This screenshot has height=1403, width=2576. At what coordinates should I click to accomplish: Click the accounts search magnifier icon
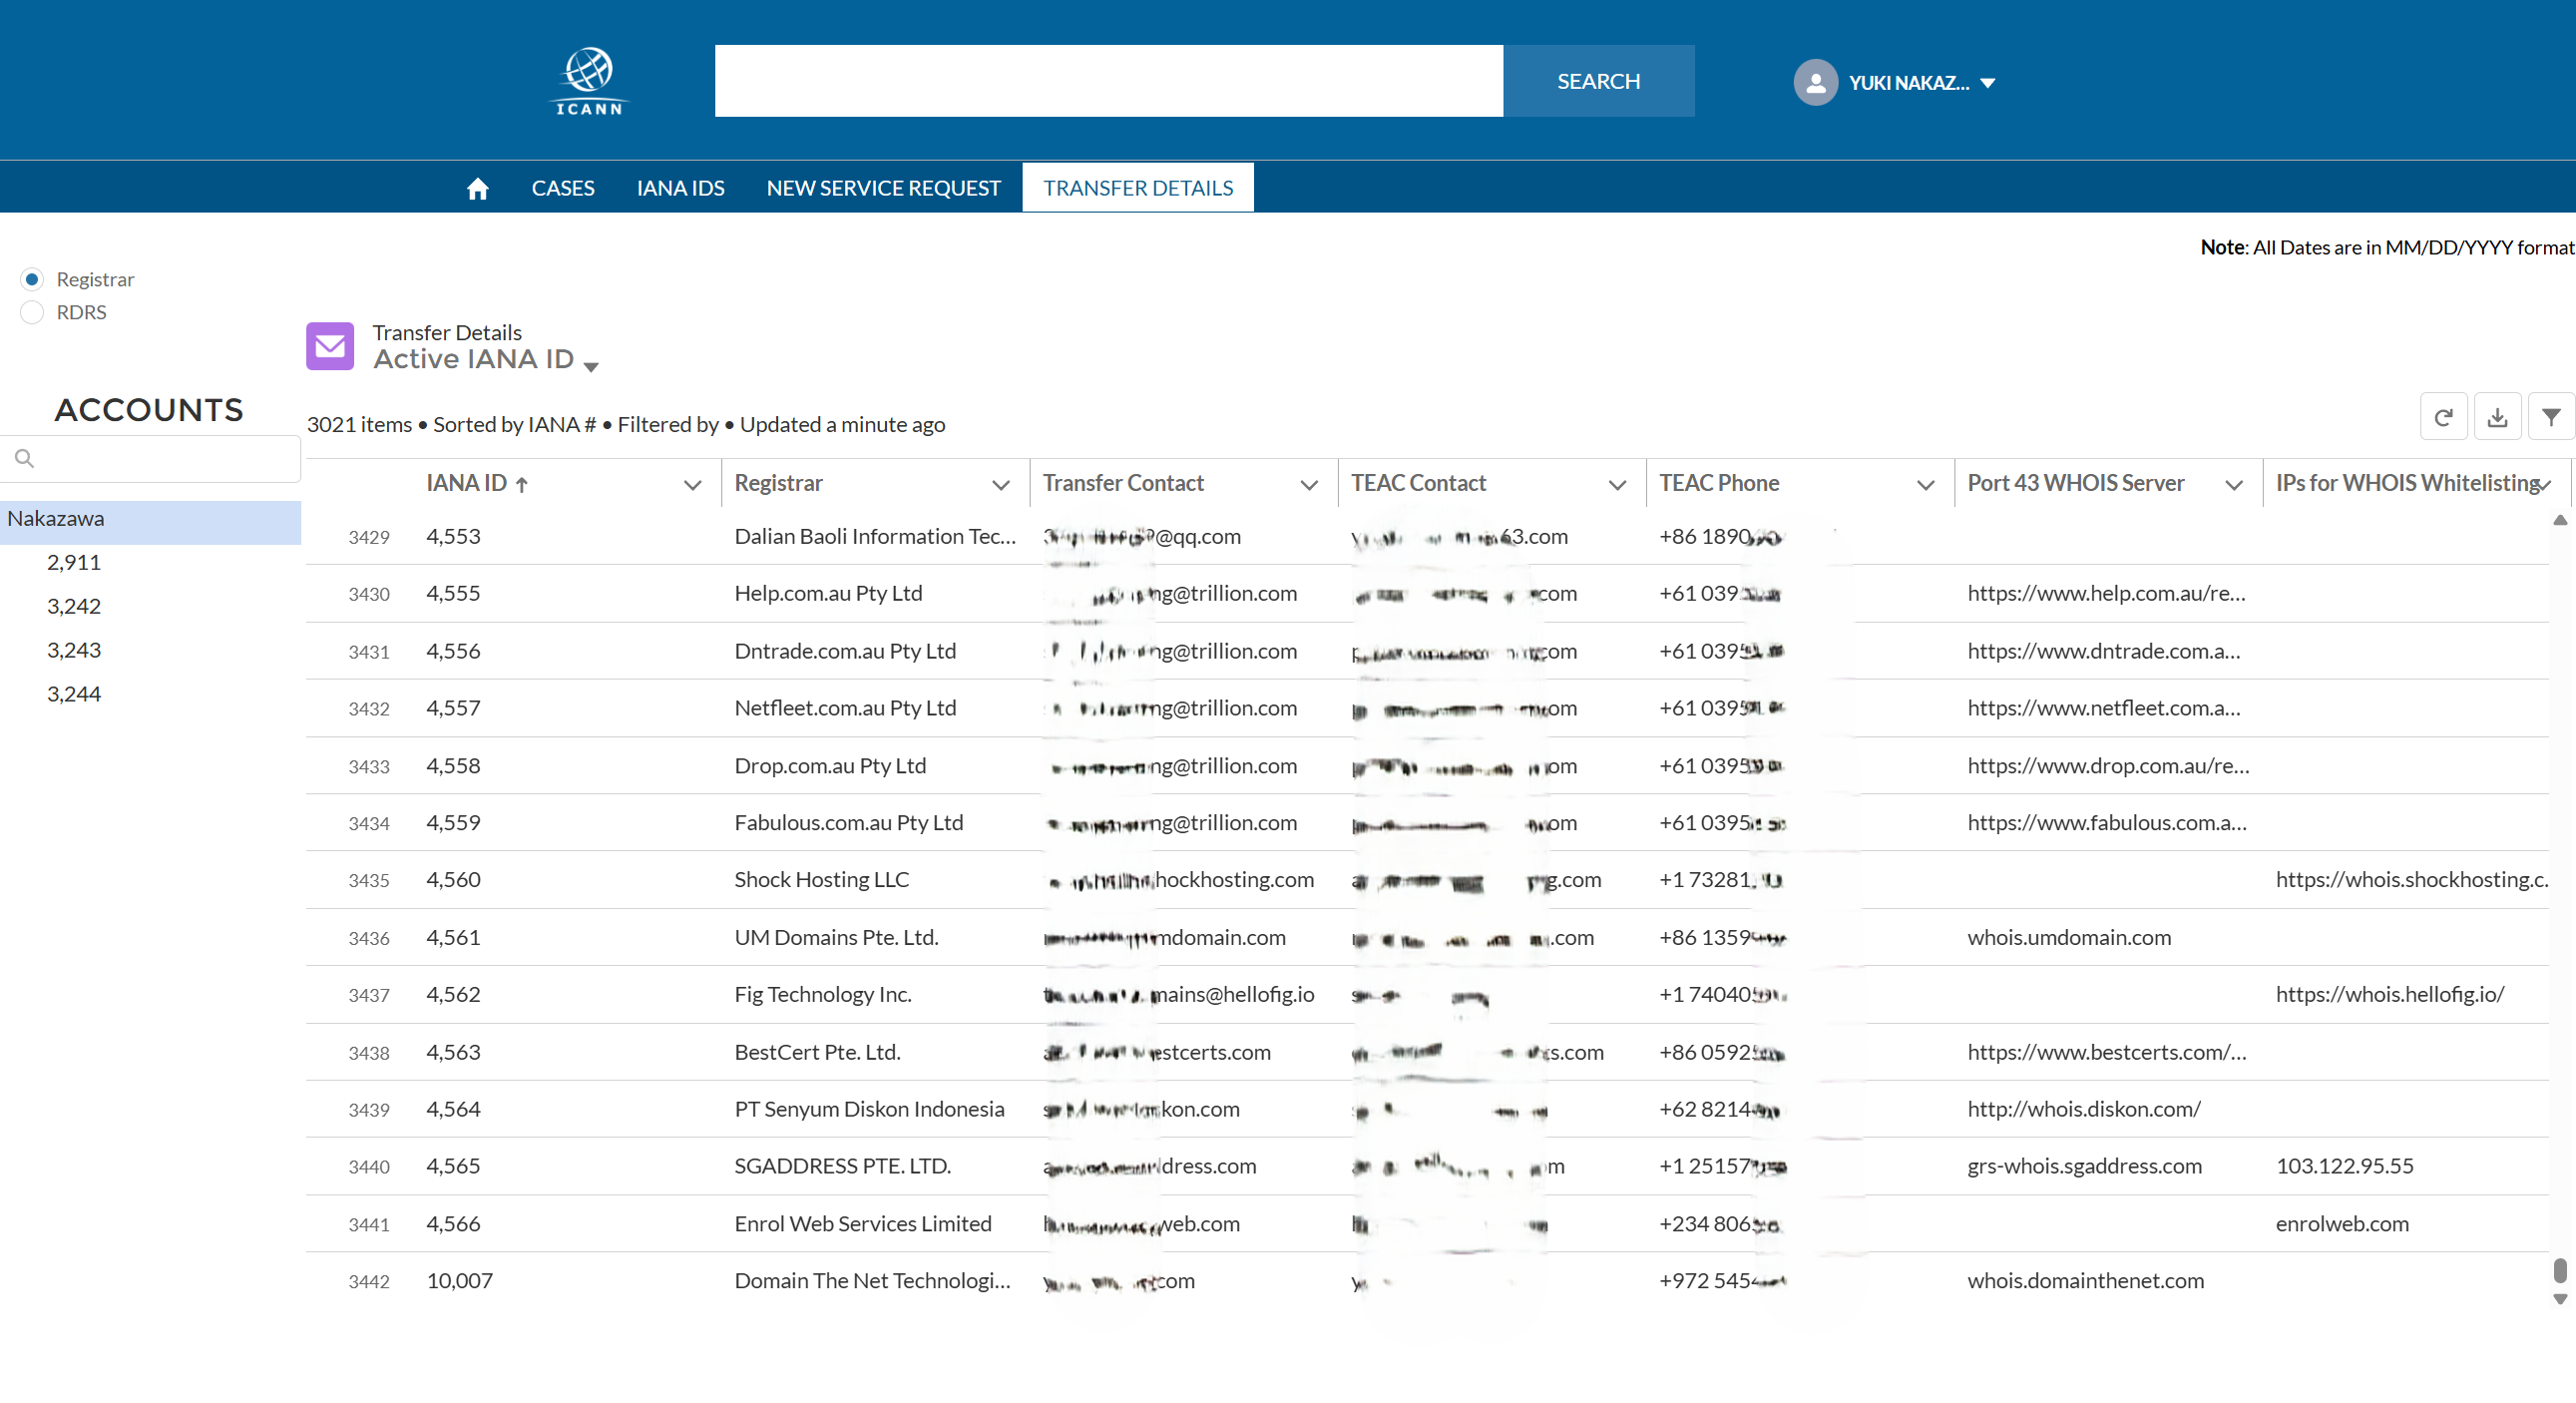click(25, 459)
